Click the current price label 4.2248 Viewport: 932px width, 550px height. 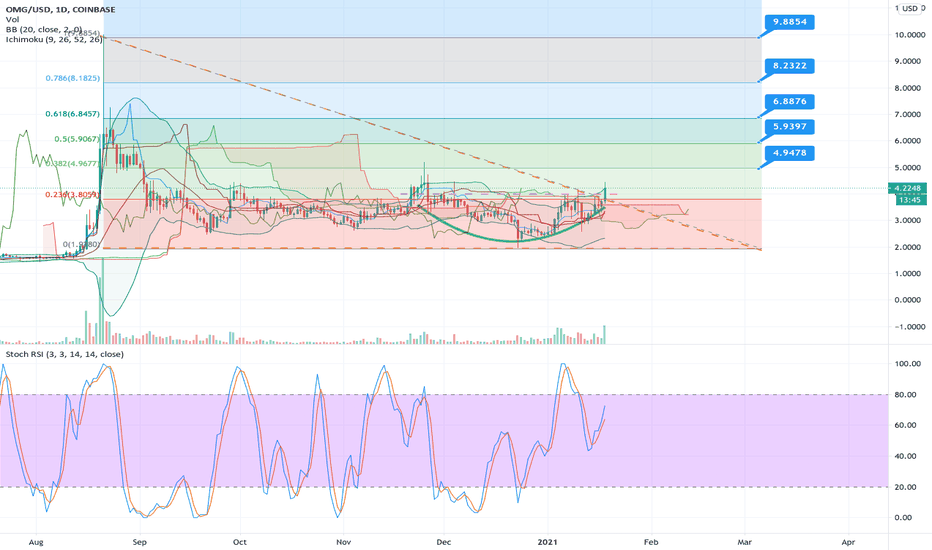(x=908, y=188)
